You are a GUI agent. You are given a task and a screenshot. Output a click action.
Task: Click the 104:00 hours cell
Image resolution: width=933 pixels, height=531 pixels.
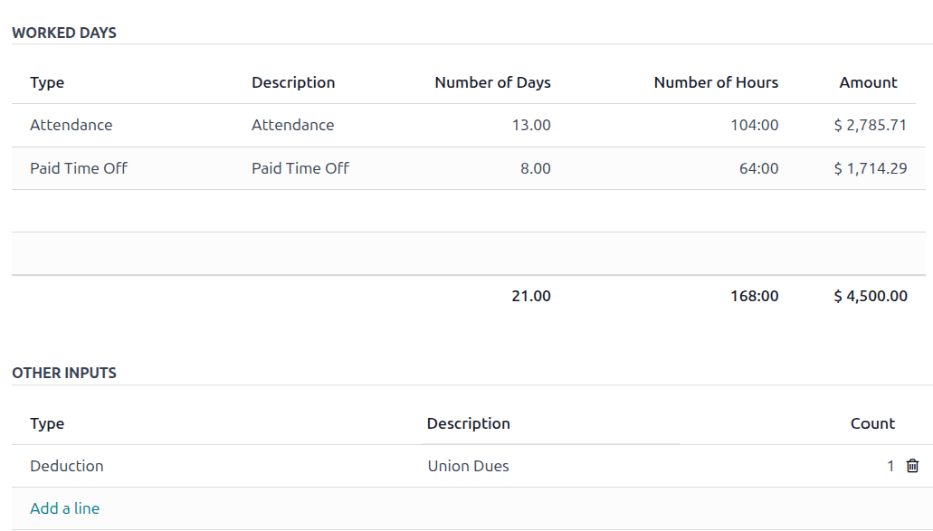754,126
